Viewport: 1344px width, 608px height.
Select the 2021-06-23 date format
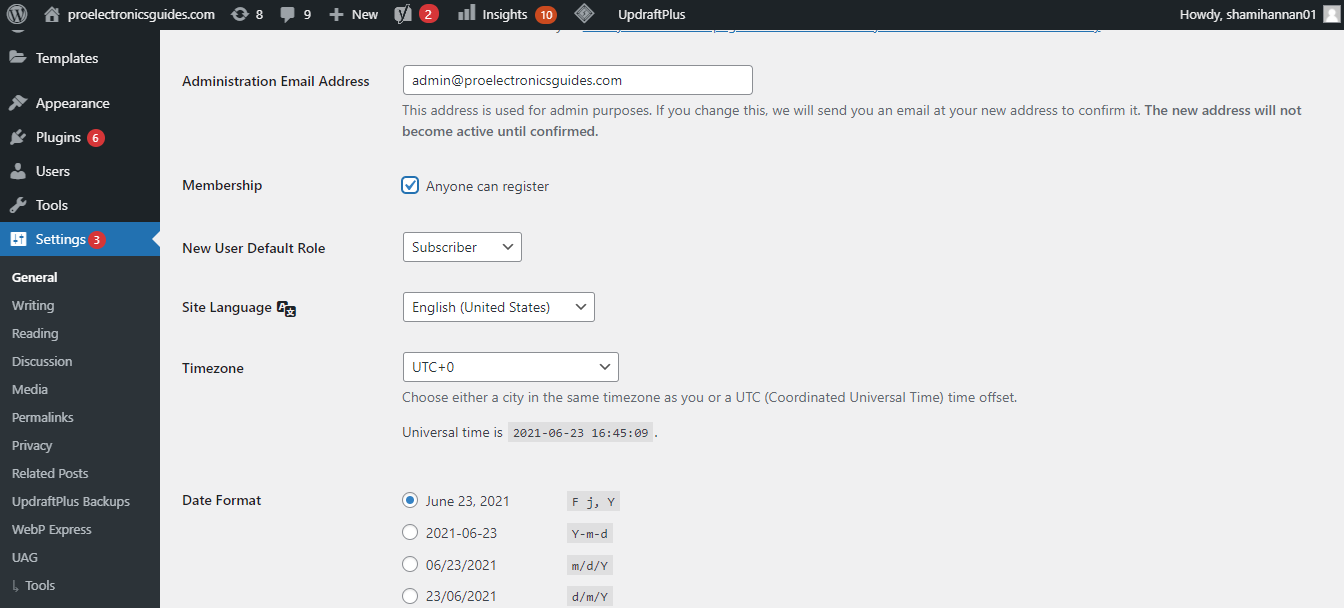[x=410, y=533]
